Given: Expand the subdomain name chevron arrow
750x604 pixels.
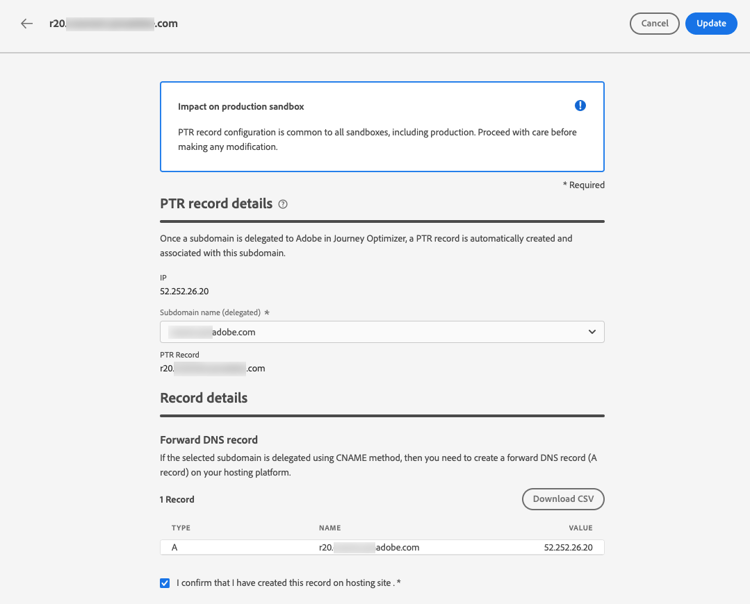Looking at the screenshot, I should [592, 332].
